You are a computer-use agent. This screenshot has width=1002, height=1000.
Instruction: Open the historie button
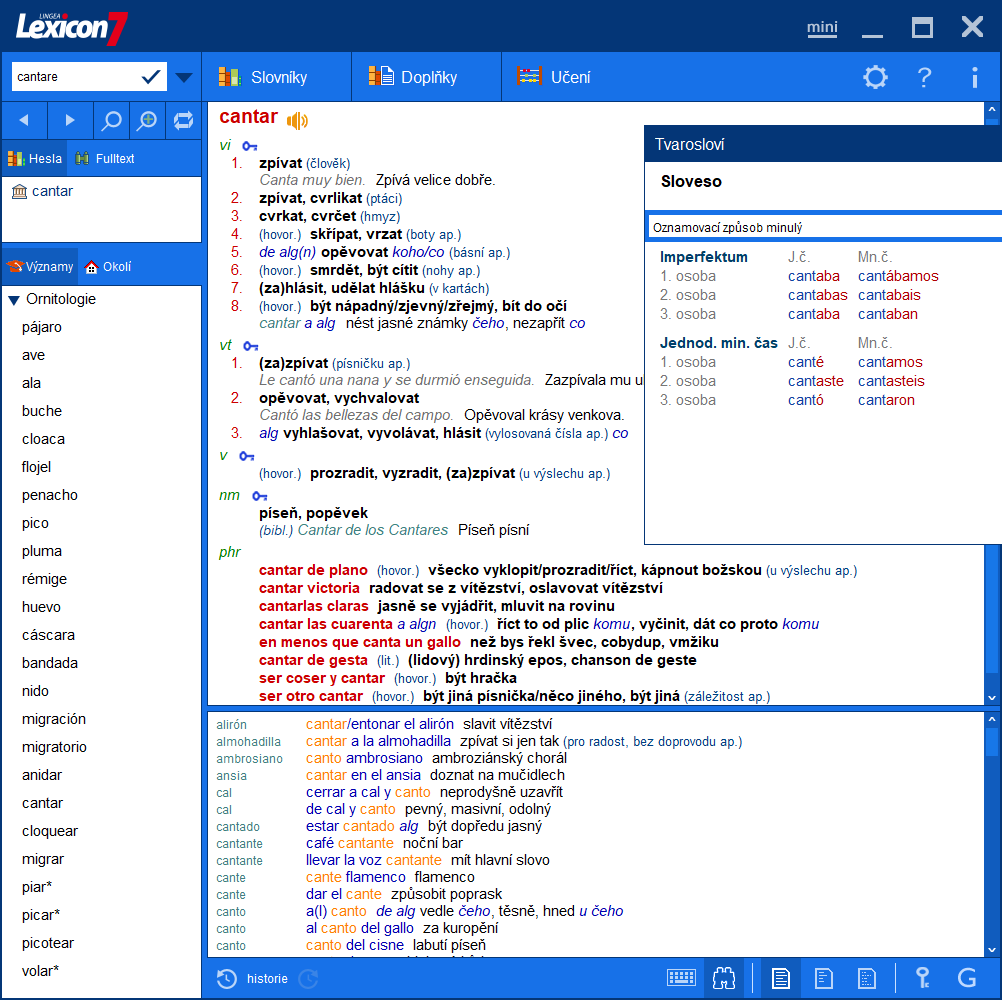pyautogui.click(x=267, y=978)
